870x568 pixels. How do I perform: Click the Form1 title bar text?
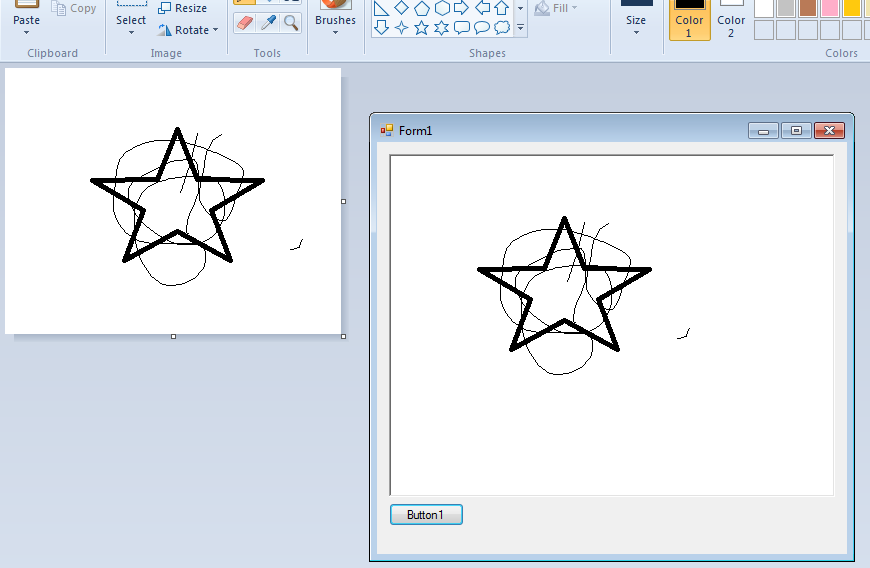pos(415,131)
